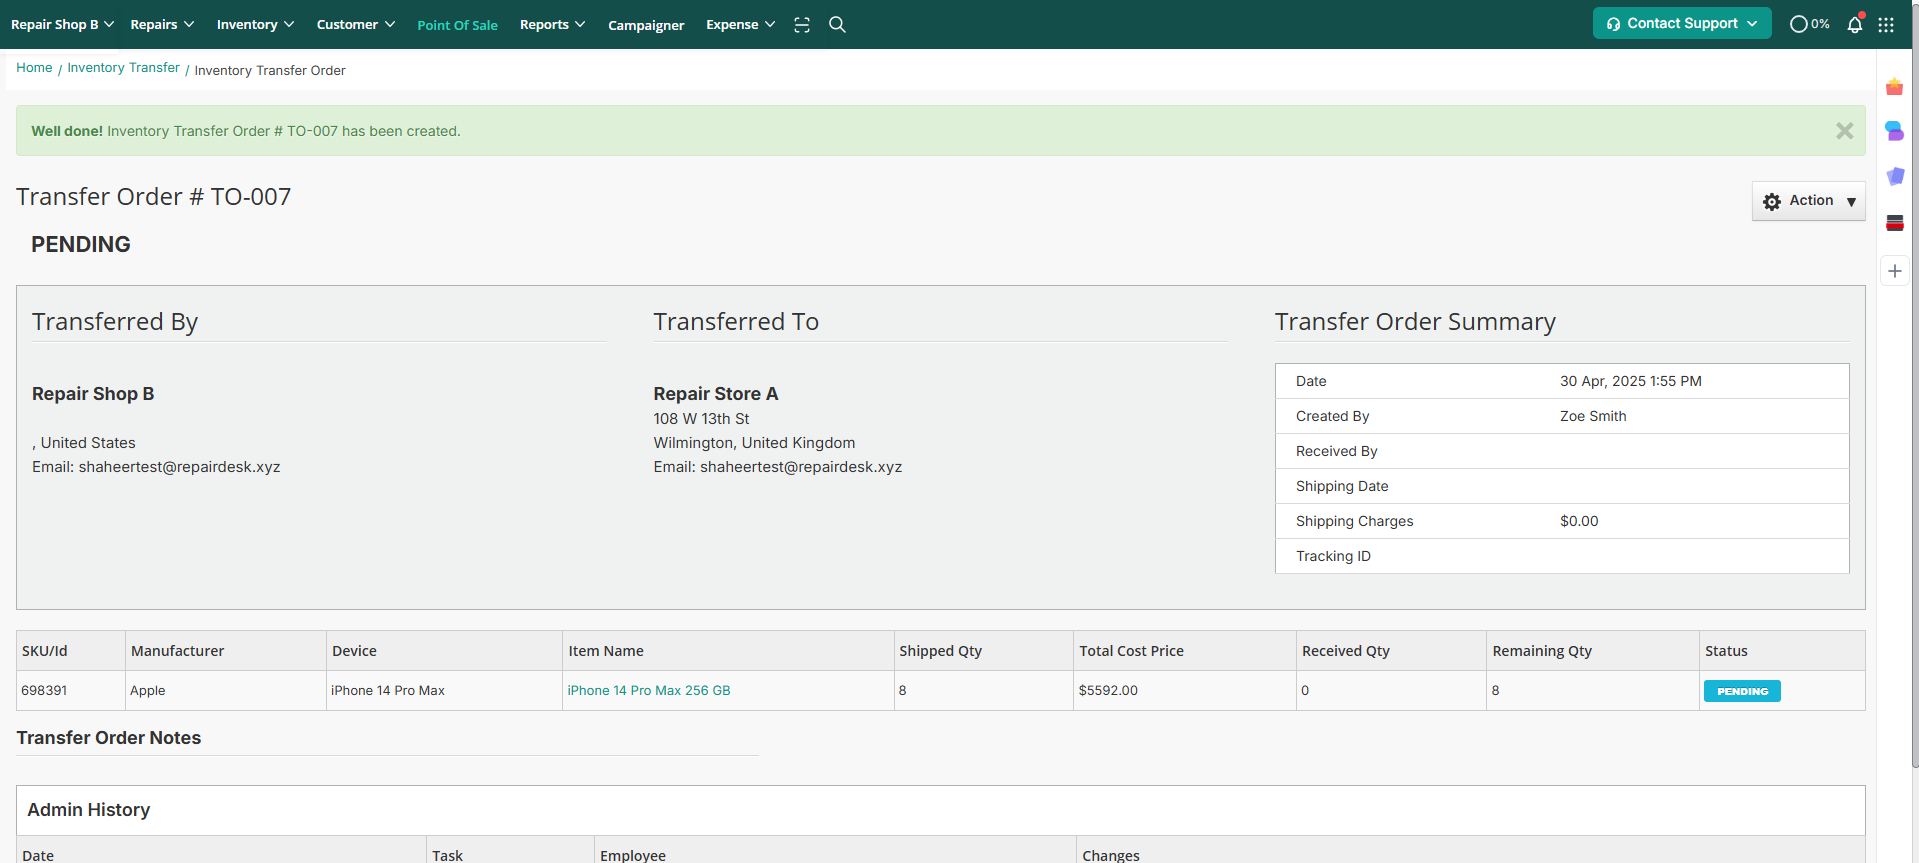Click the Transfer Order # TO-007 heading
Image resolution: width=1919 pixels, height=863 pixels.
154,197
